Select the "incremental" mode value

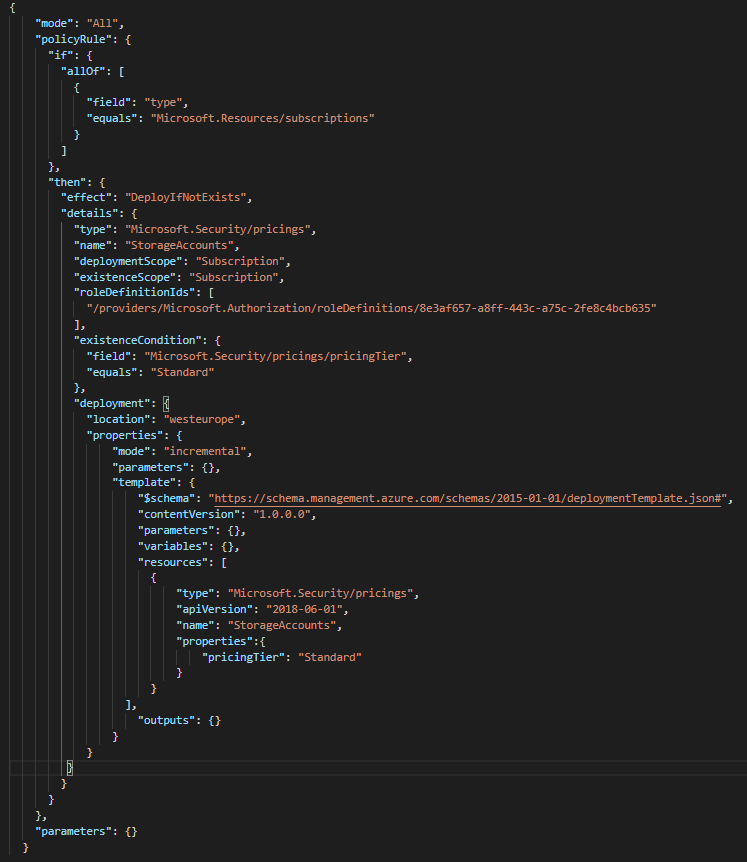click(x=205, y=451)
